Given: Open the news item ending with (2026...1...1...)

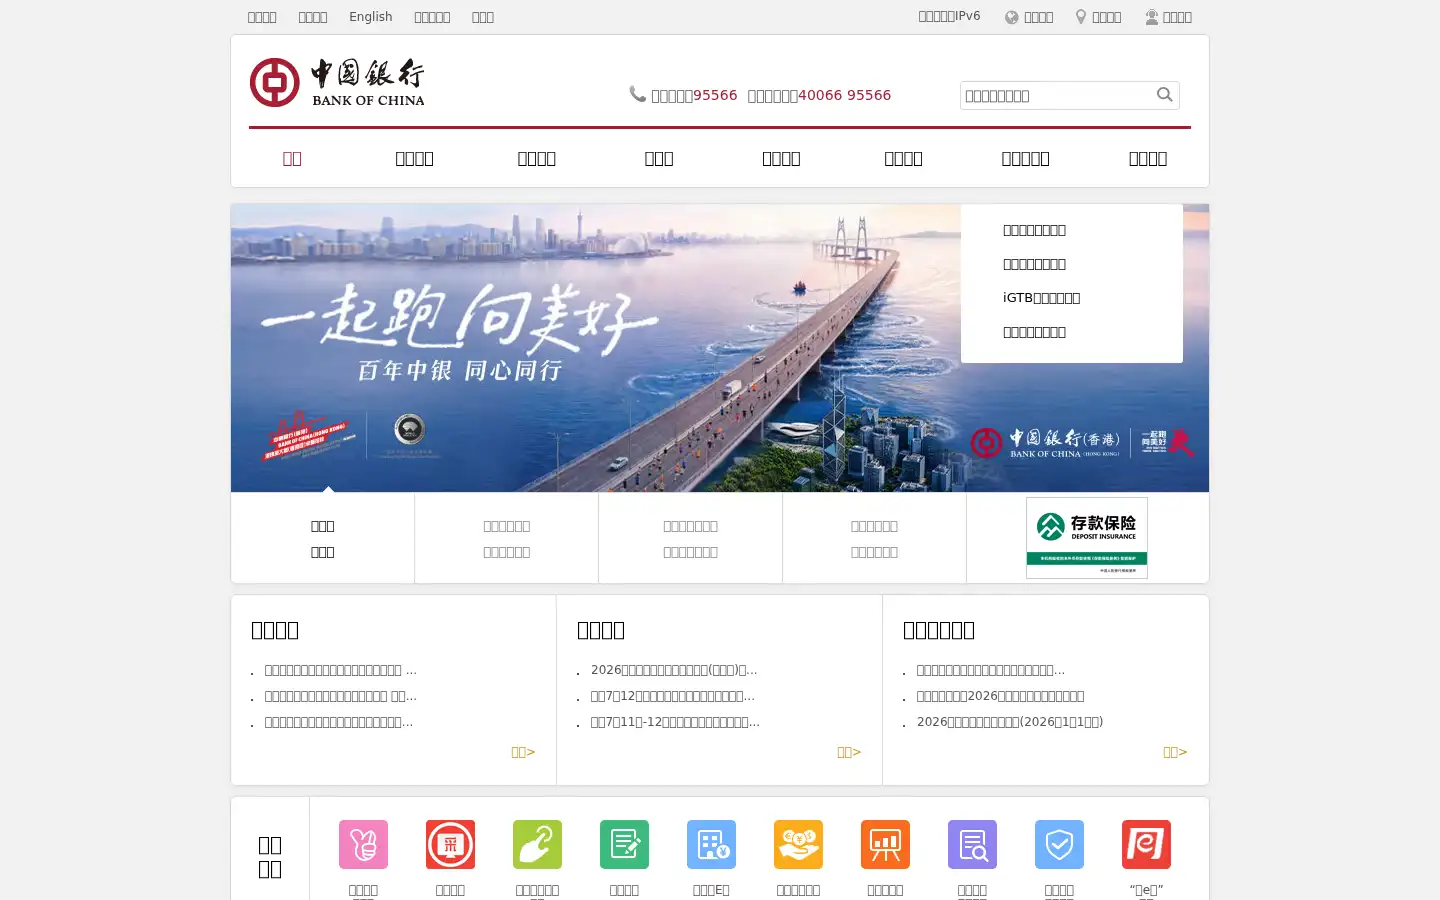Looking at the screenshot, I should (x=1010, y=722).
